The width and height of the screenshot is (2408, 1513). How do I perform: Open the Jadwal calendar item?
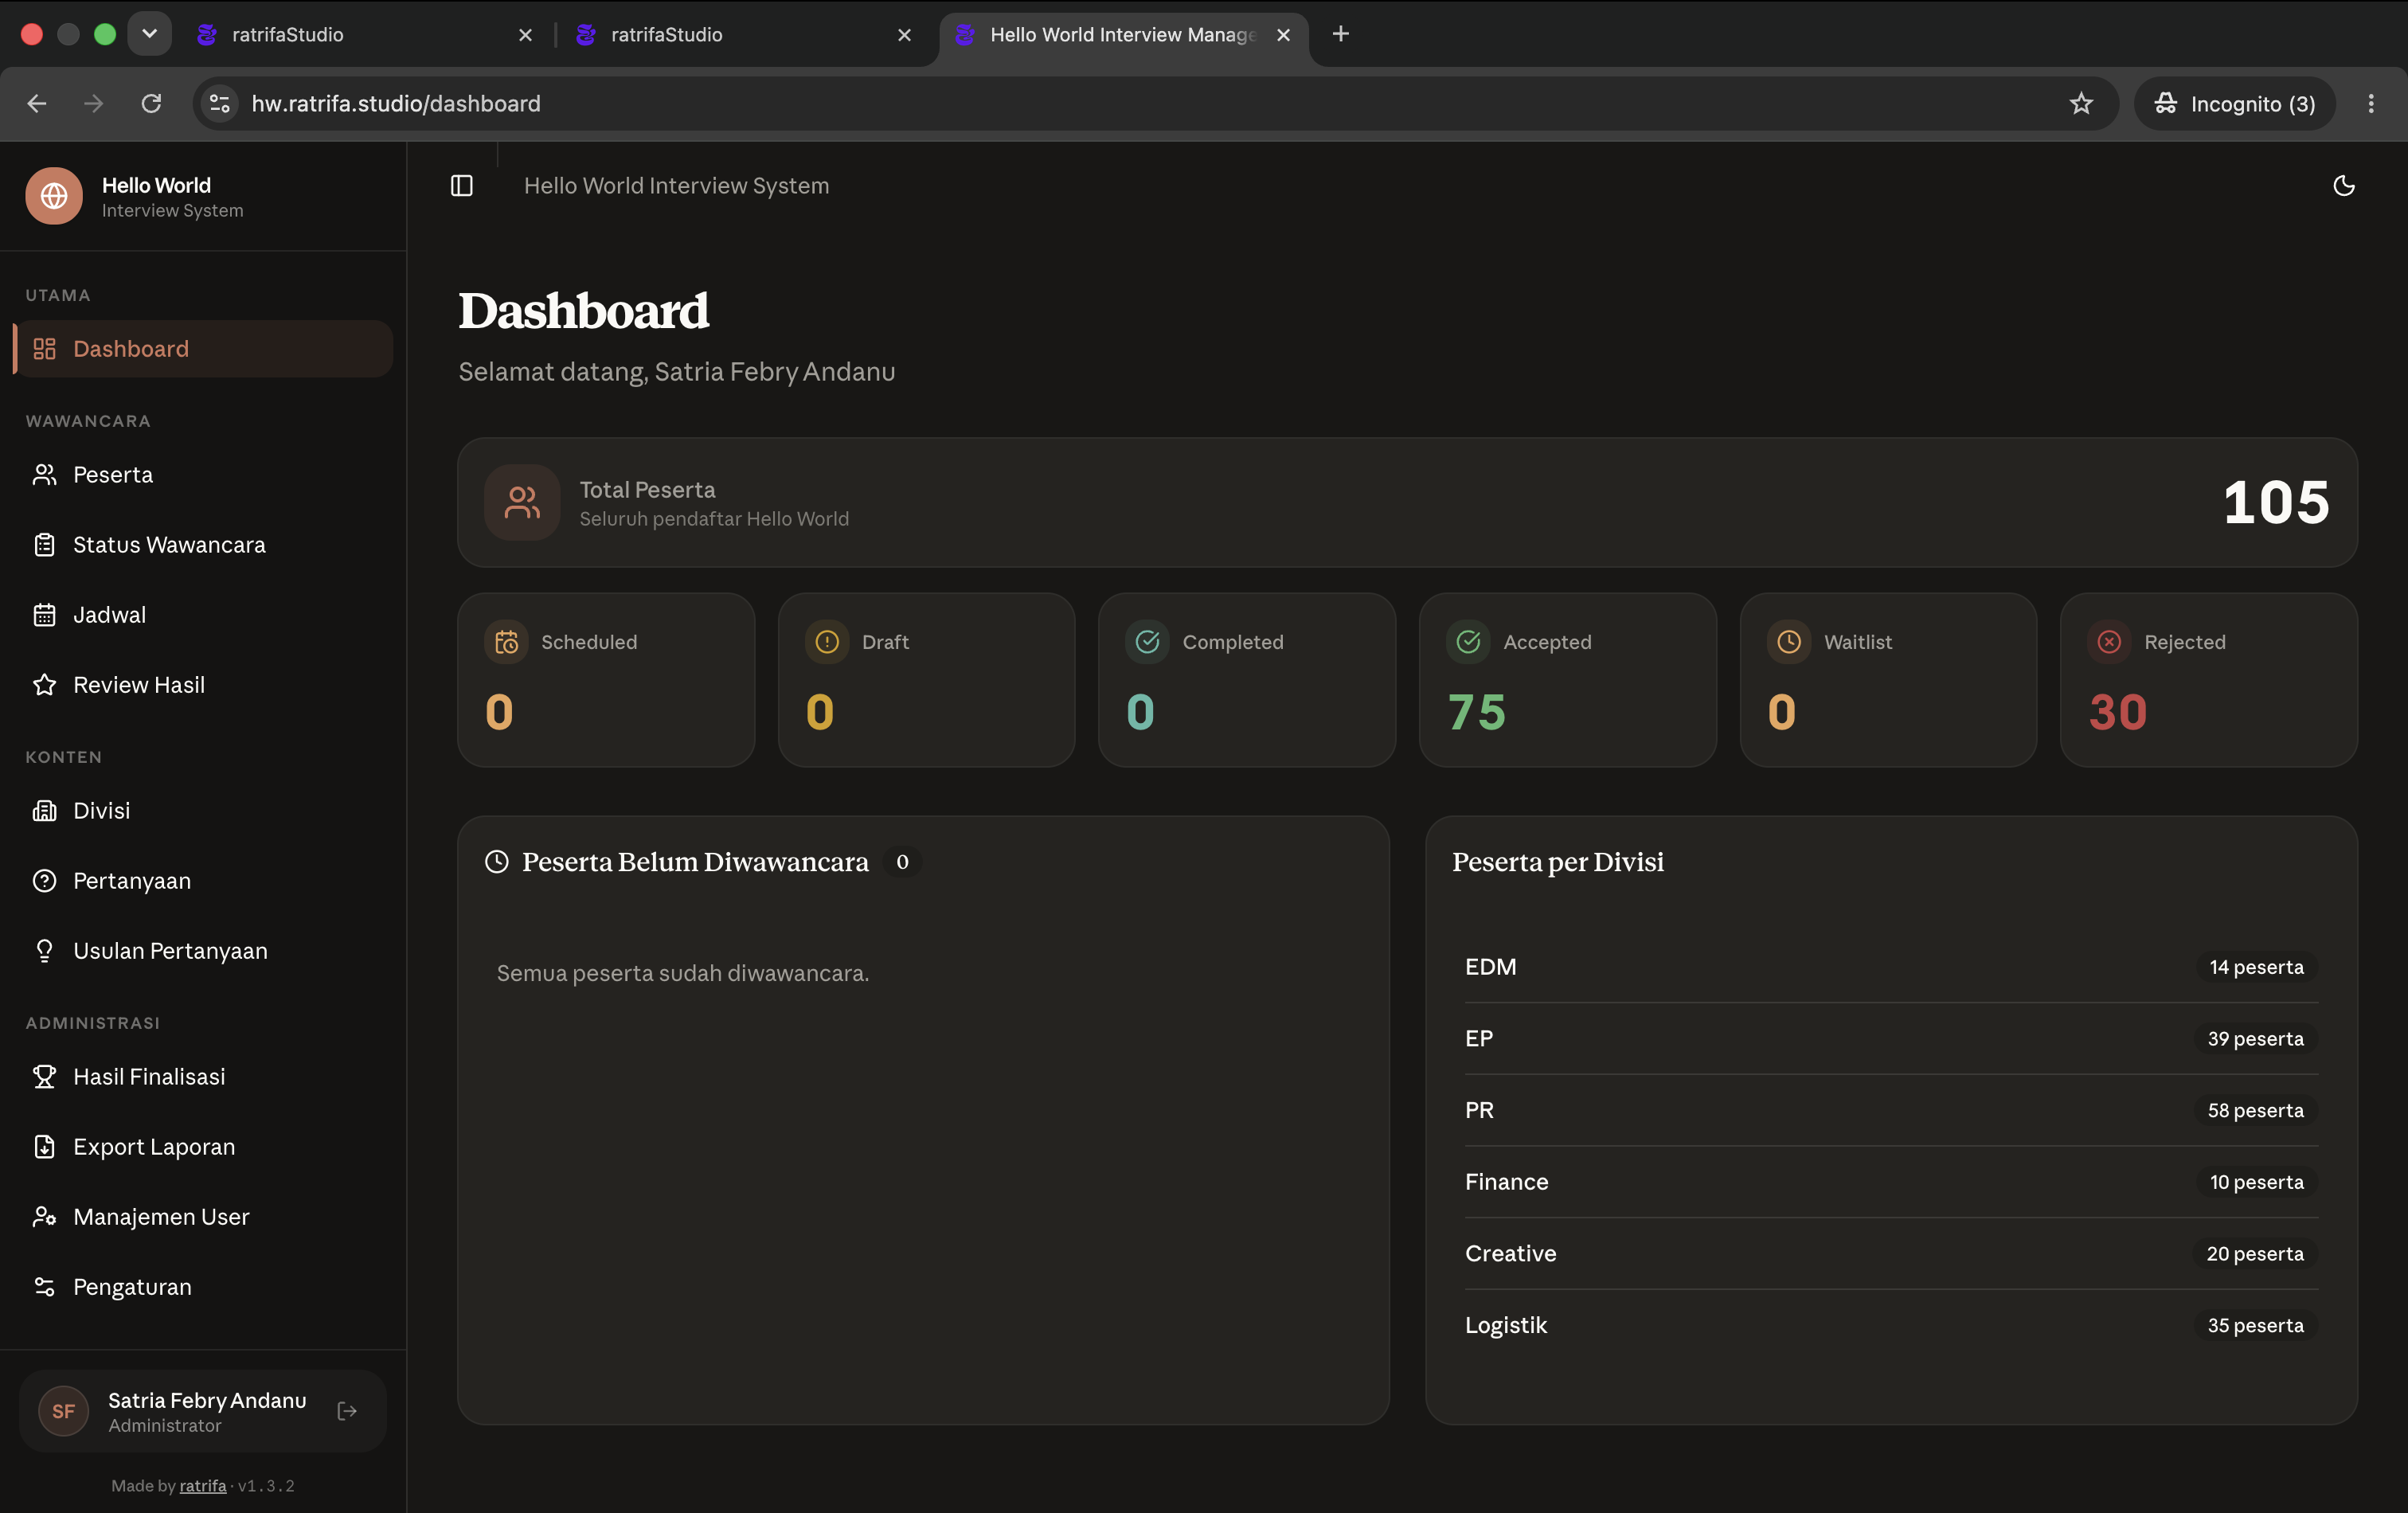click(203, 615)
